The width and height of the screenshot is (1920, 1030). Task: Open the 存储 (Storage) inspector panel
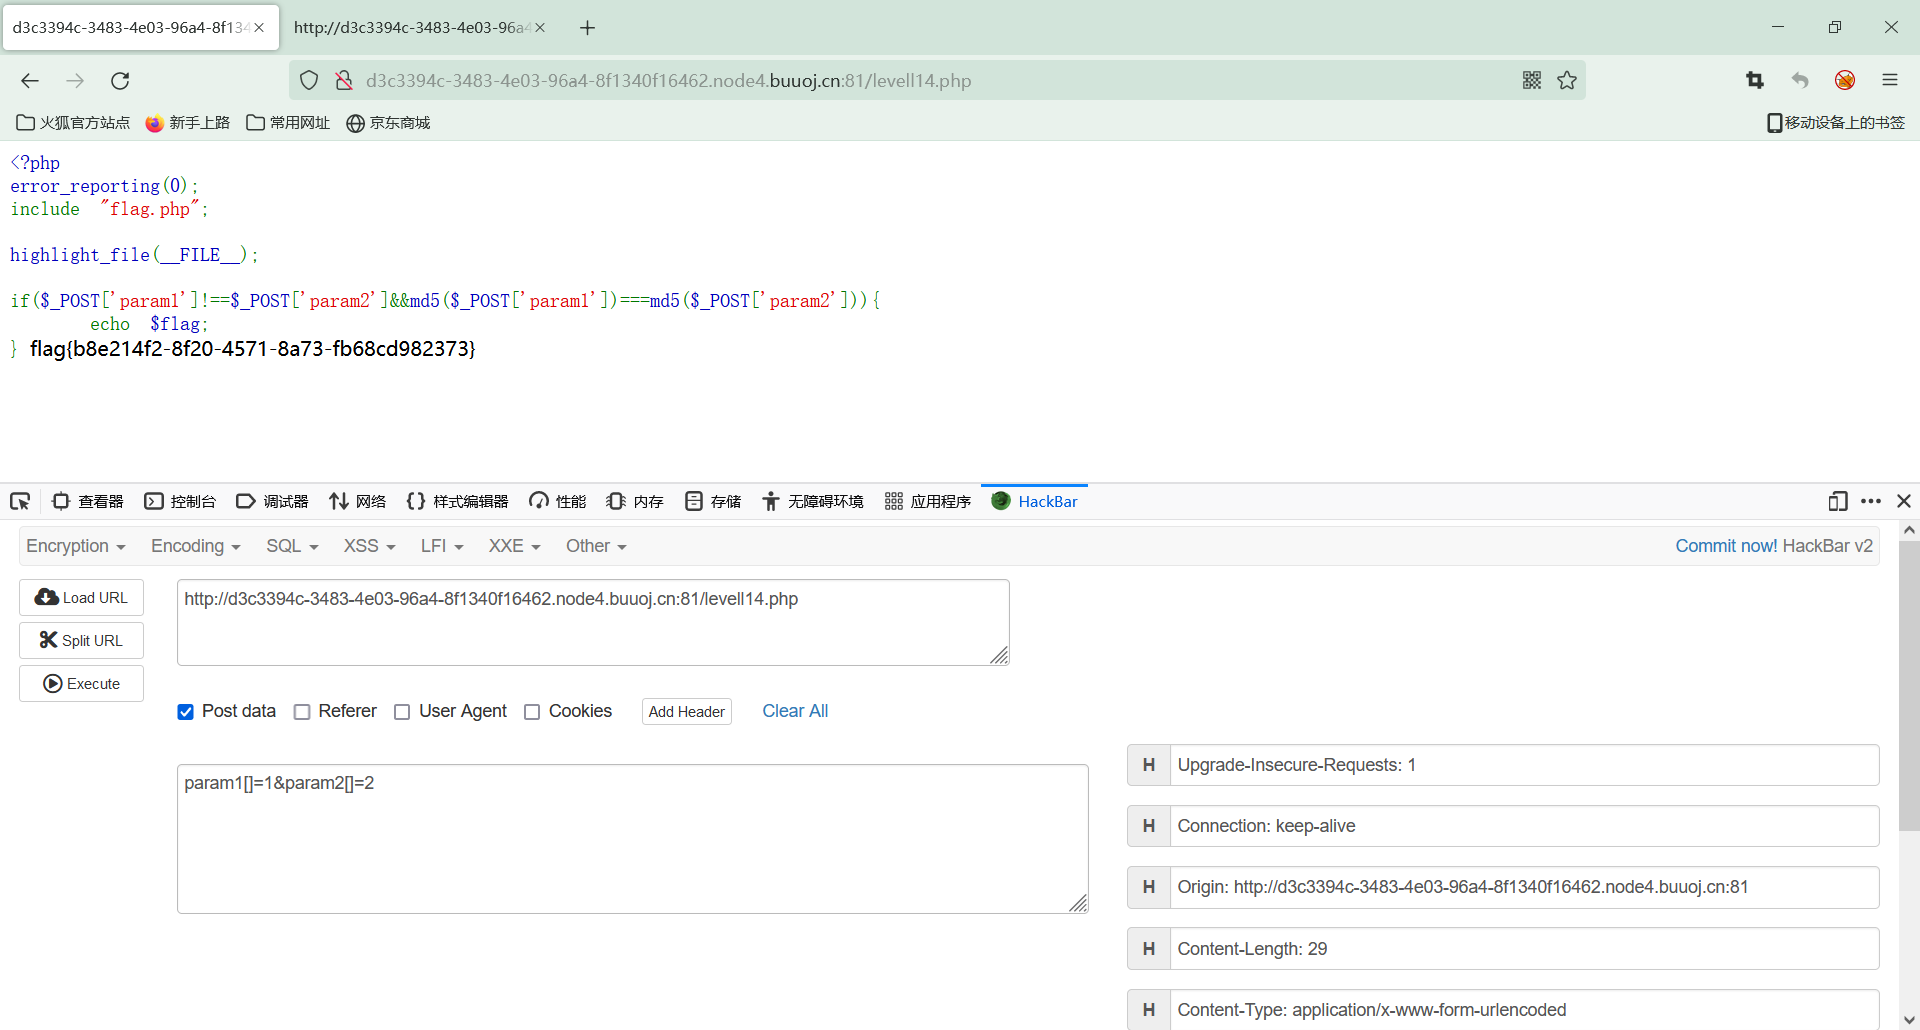click(x=711, y=501)
